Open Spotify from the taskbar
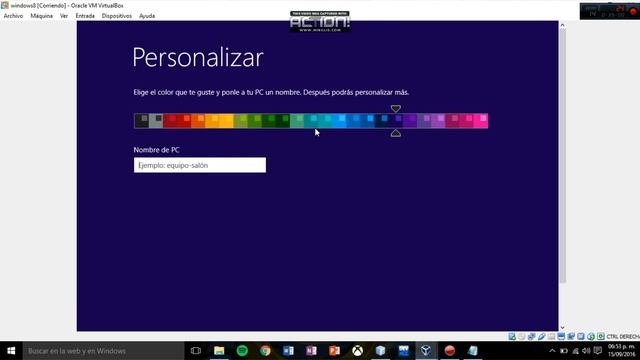 tap(242, 351)
